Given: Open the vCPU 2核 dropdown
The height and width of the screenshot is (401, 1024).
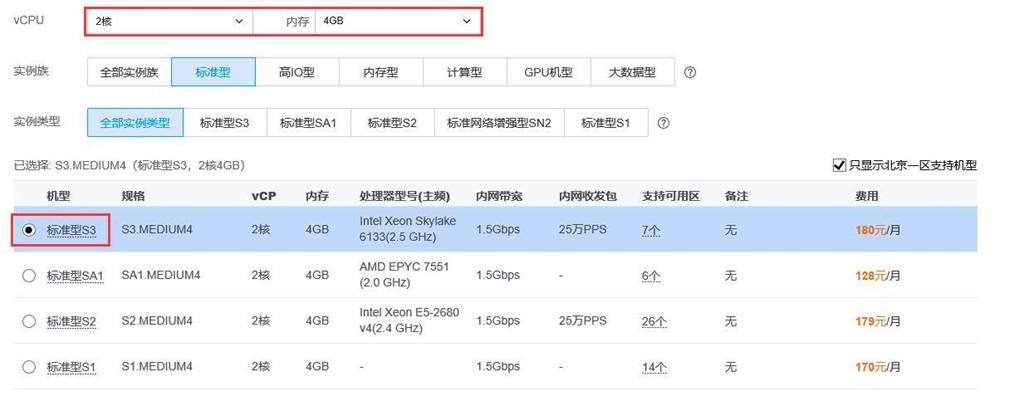Looking at the screenshot, I should point(168,21).
